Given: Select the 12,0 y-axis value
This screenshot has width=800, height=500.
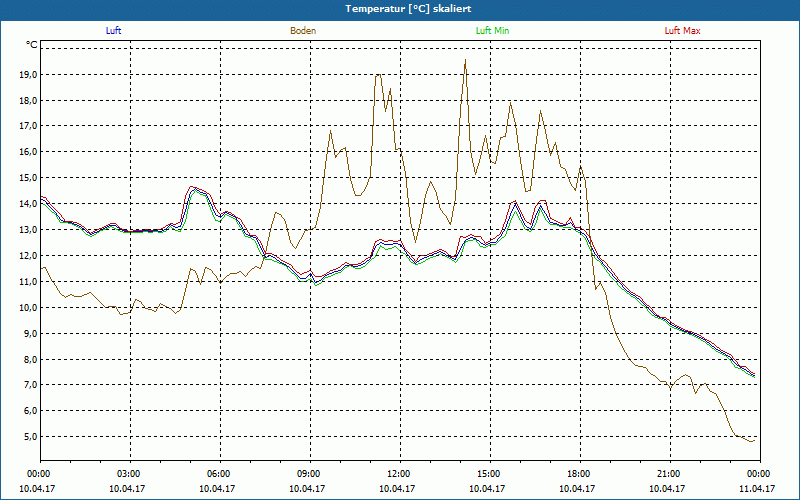Looking at the screenshot, I should (28, 256).
